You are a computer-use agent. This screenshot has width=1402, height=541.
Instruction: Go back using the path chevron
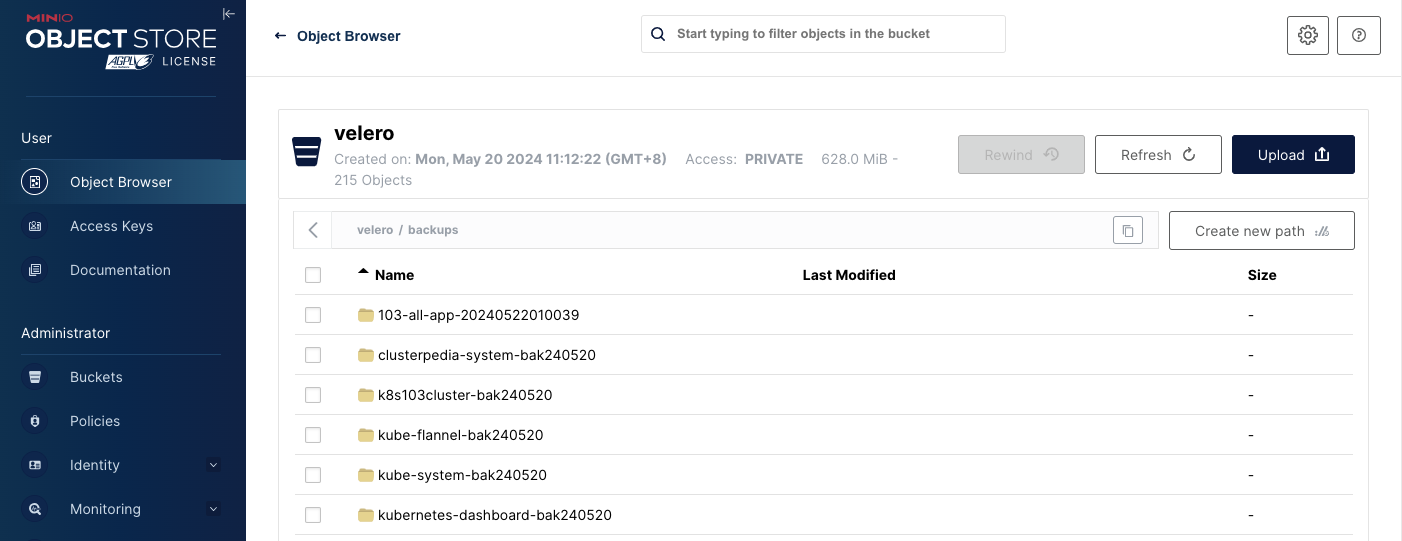[313, 230]
